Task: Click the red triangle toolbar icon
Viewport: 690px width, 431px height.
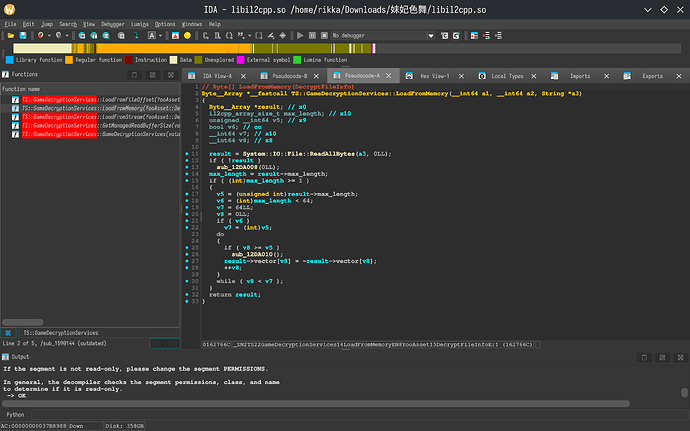Action: coord(175,36)
